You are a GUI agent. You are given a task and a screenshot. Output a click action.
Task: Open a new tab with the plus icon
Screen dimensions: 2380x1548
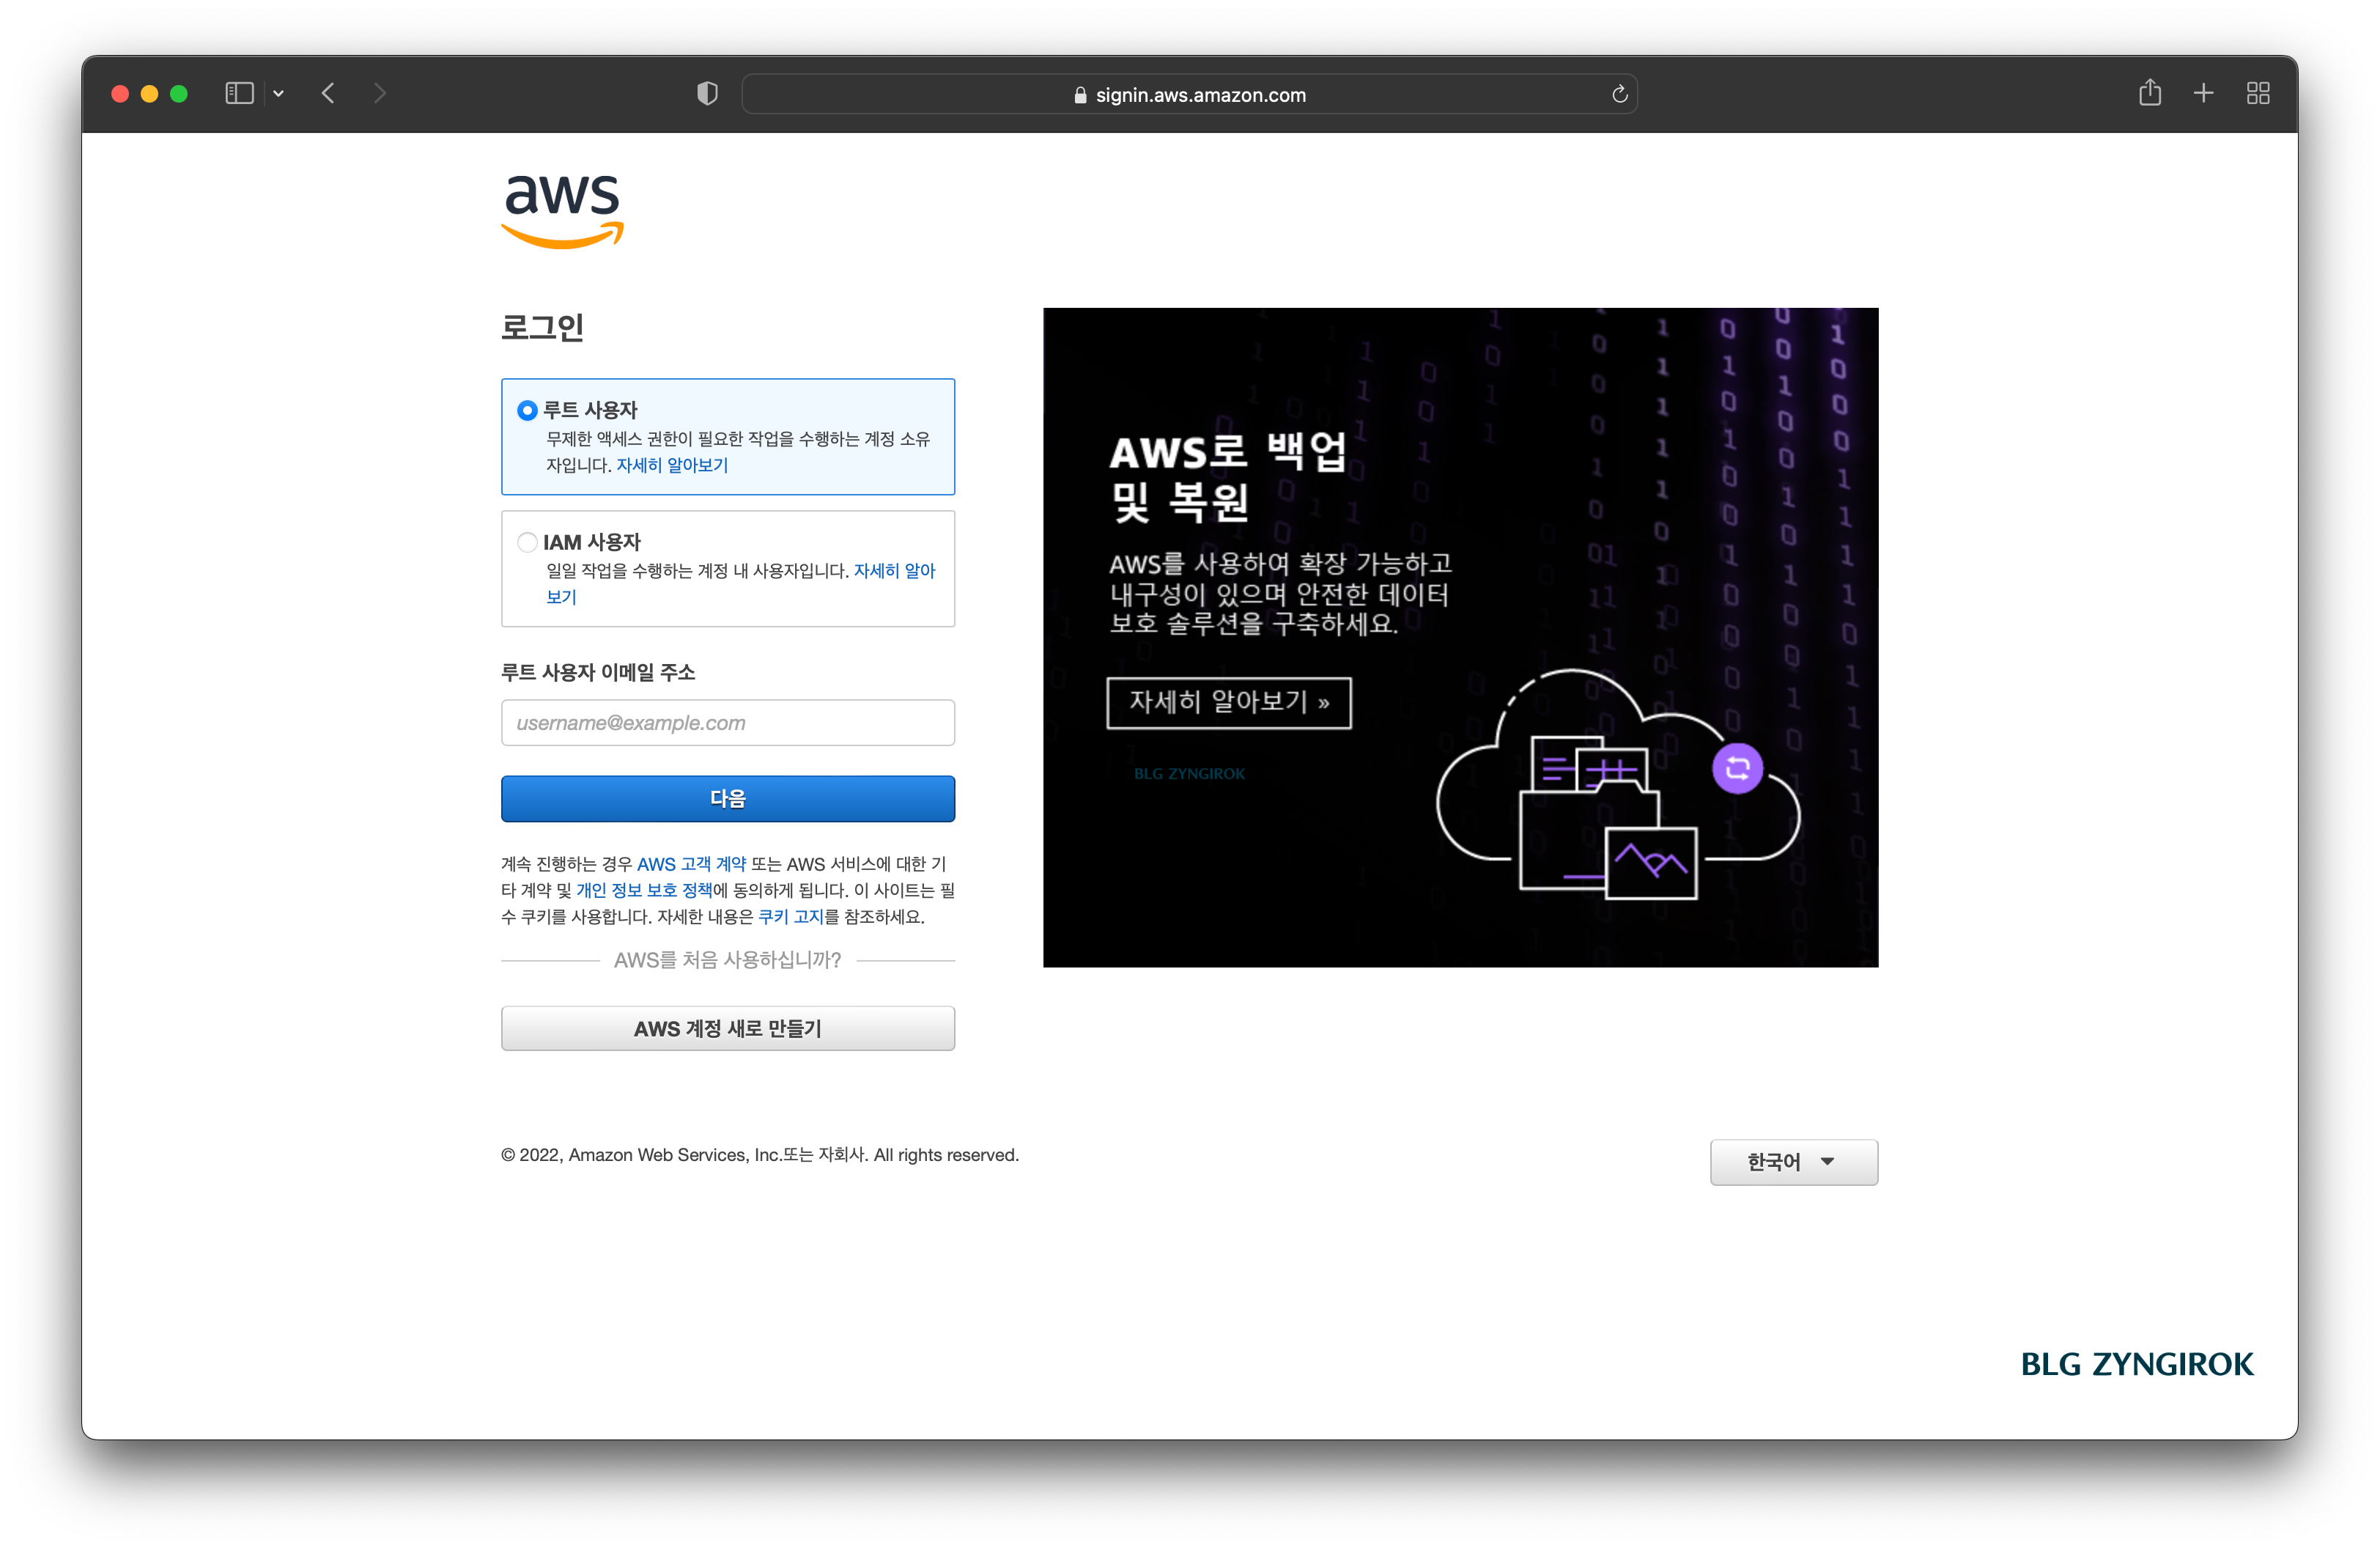pyautogui.click(x=2203, y=93)
